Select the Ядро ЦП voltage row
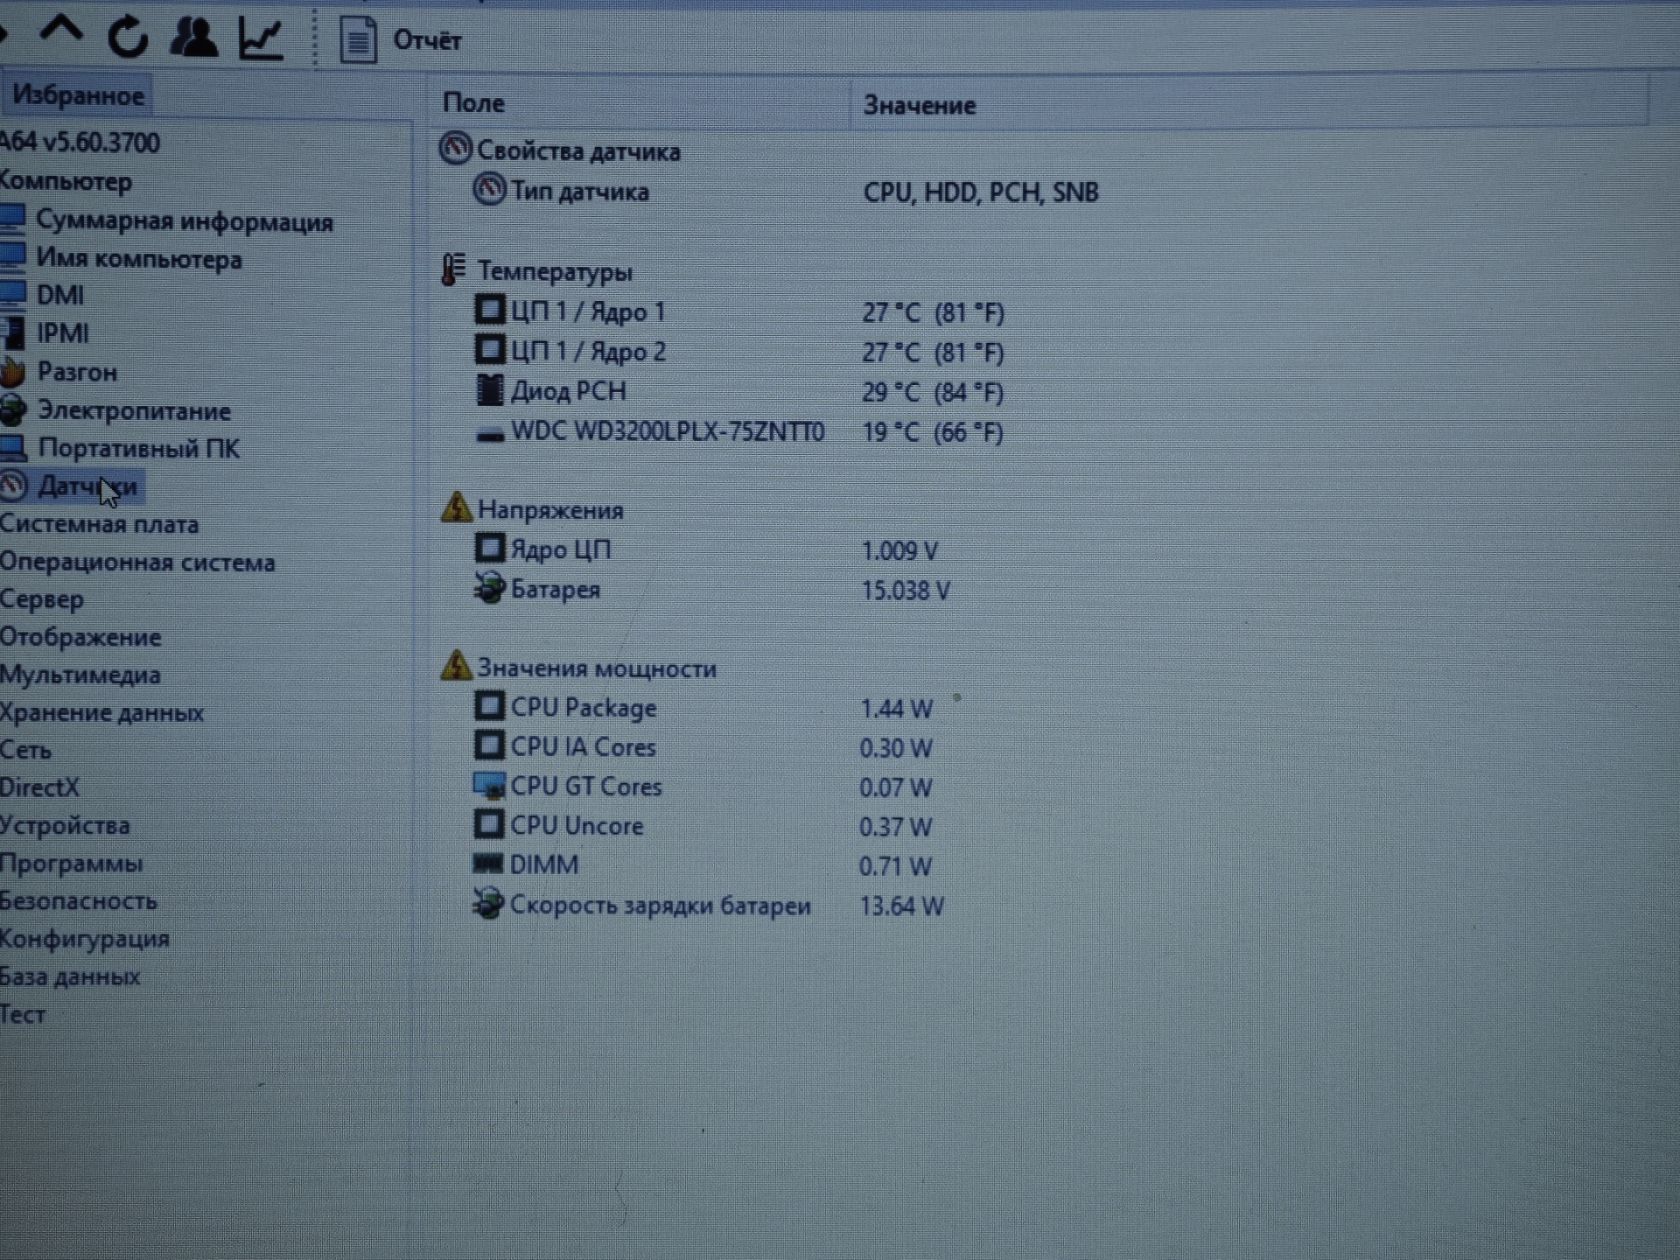 point(706,549)
